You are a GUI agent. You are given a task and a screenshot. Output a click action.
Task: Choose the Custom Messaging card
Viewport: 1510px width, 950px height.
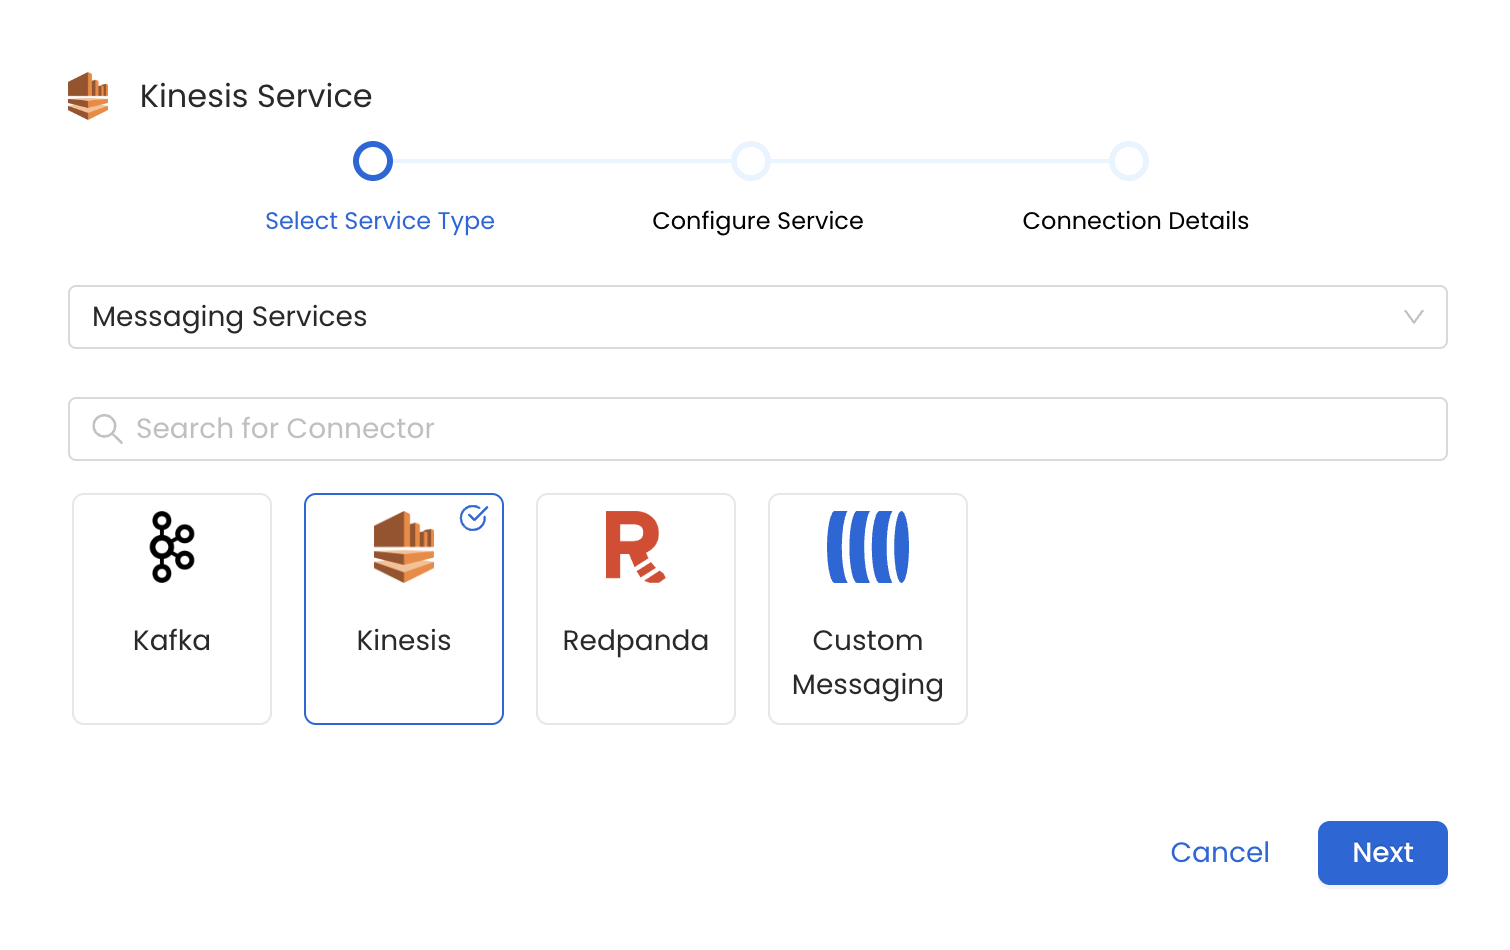(x=867, y=608)
